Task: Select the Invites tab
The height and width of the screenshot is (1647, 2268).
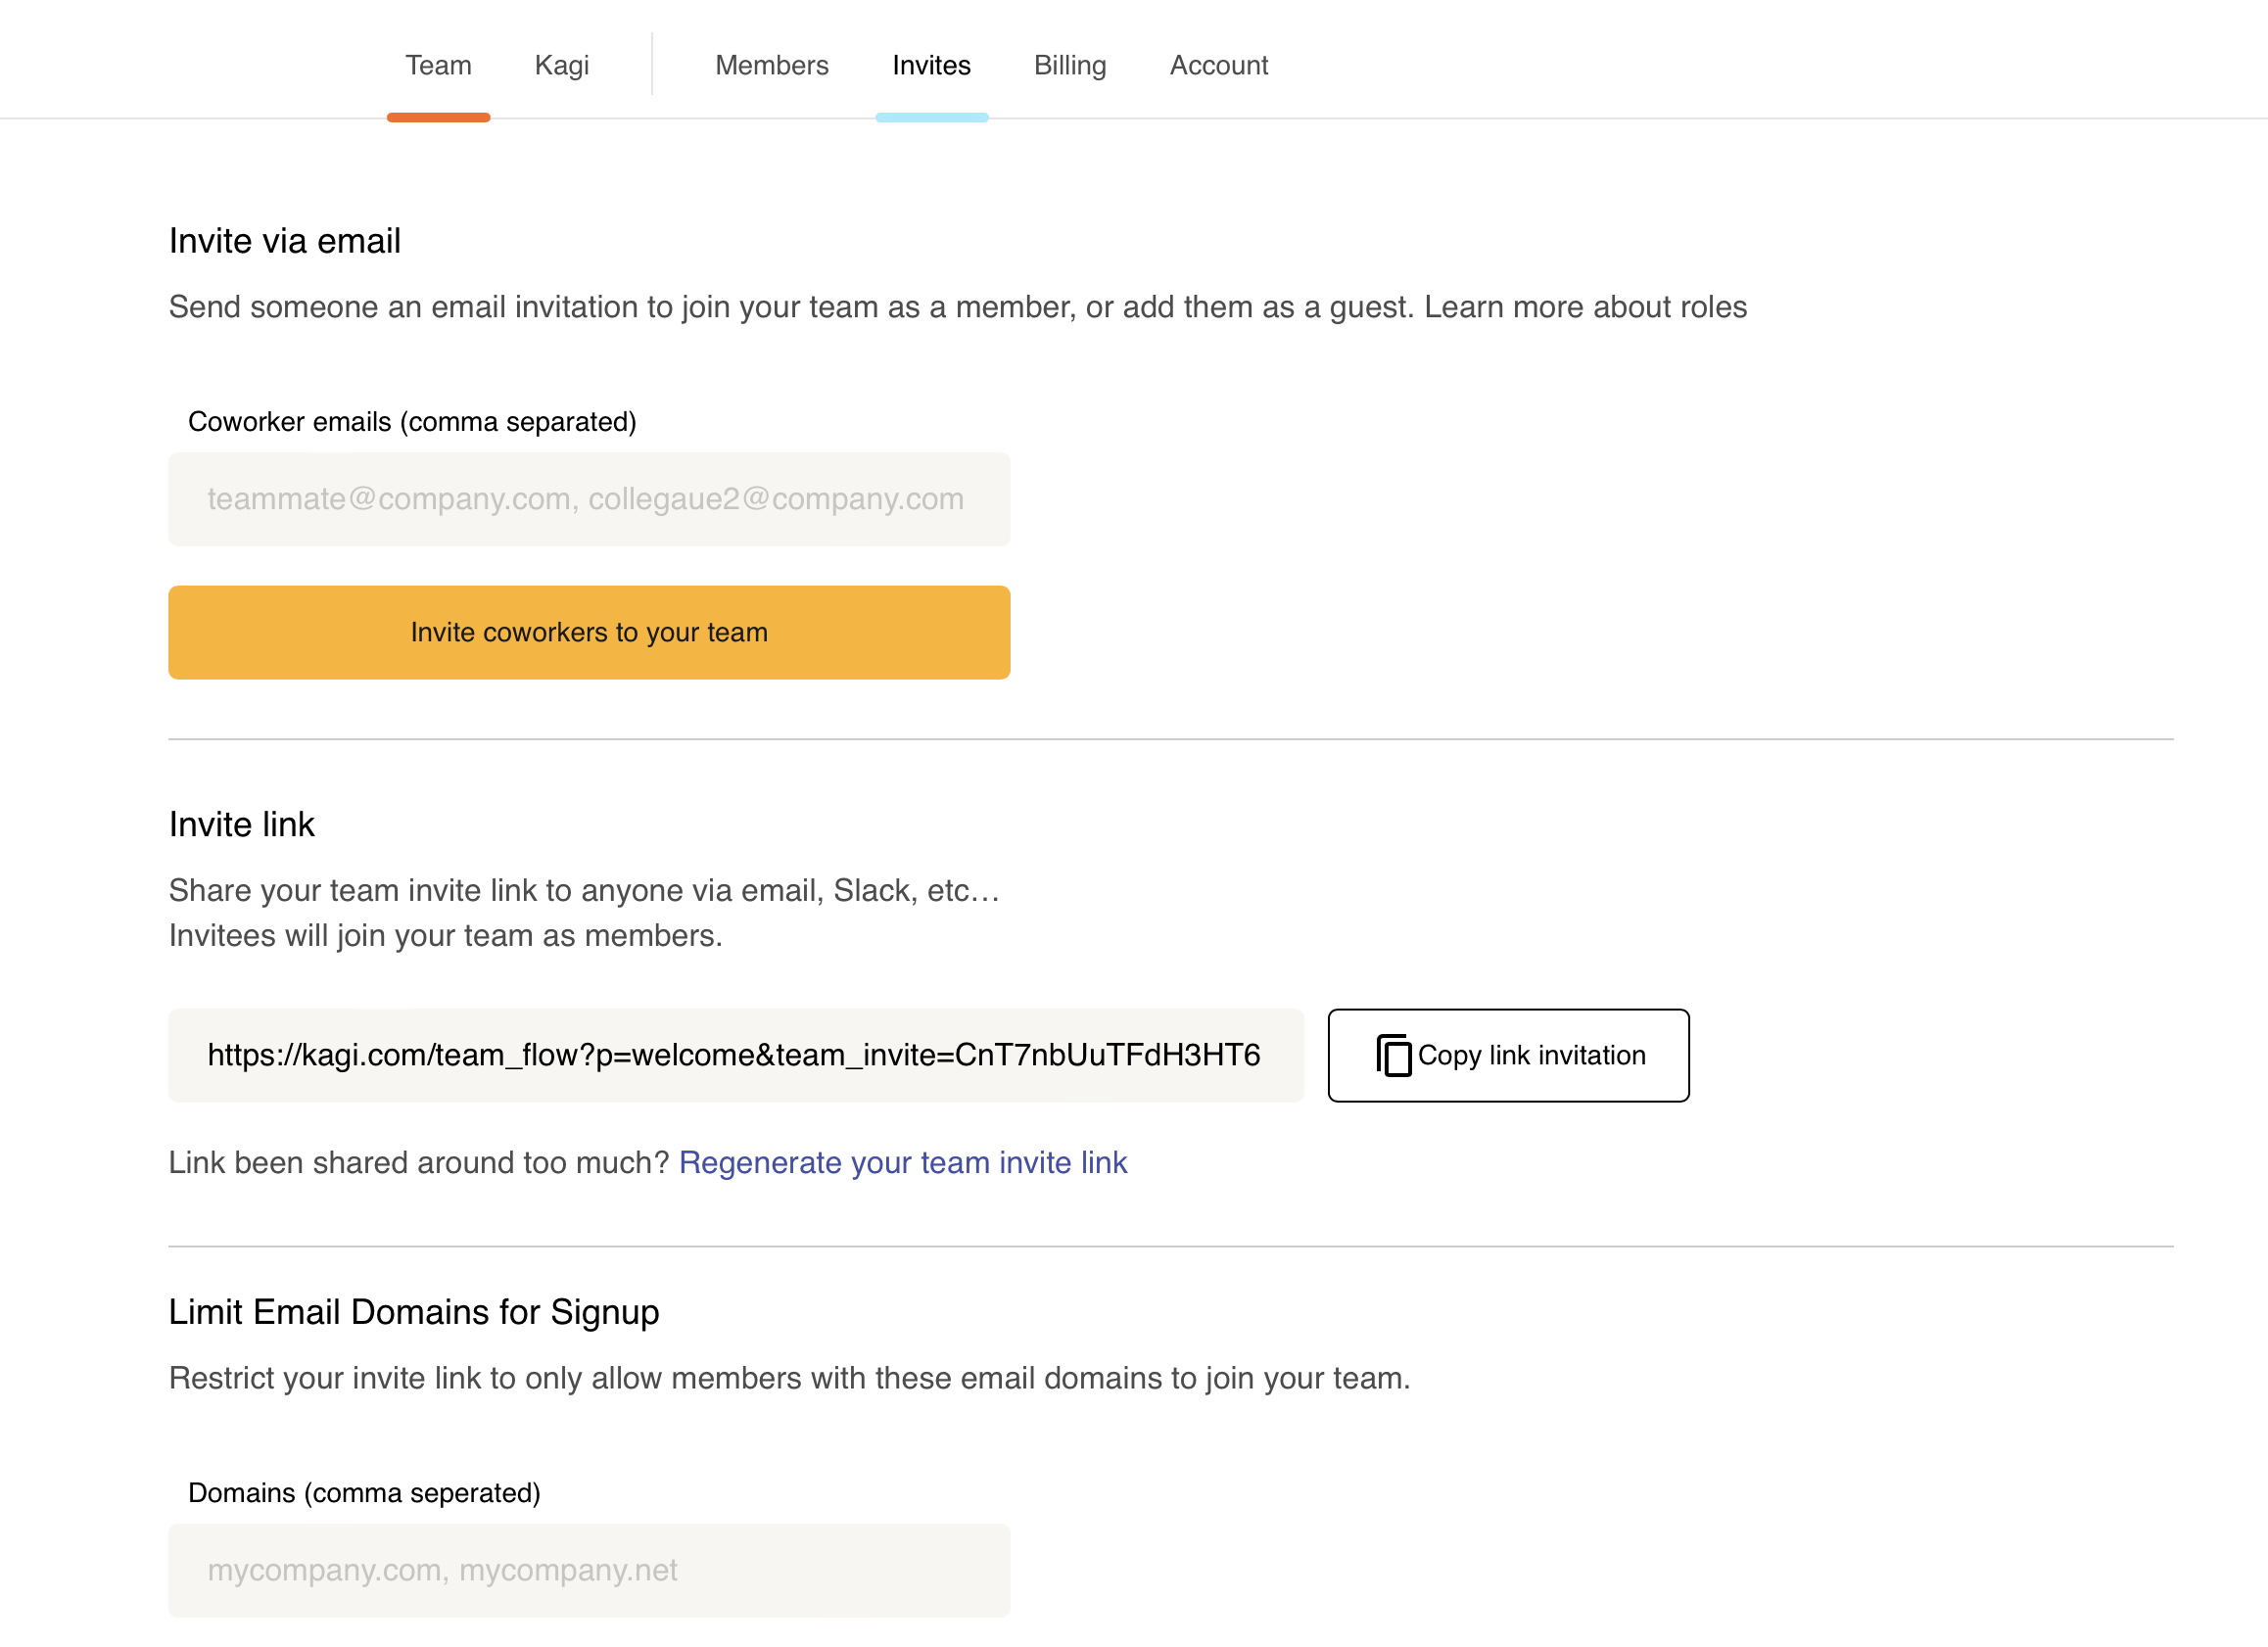Action: point(931,66)
